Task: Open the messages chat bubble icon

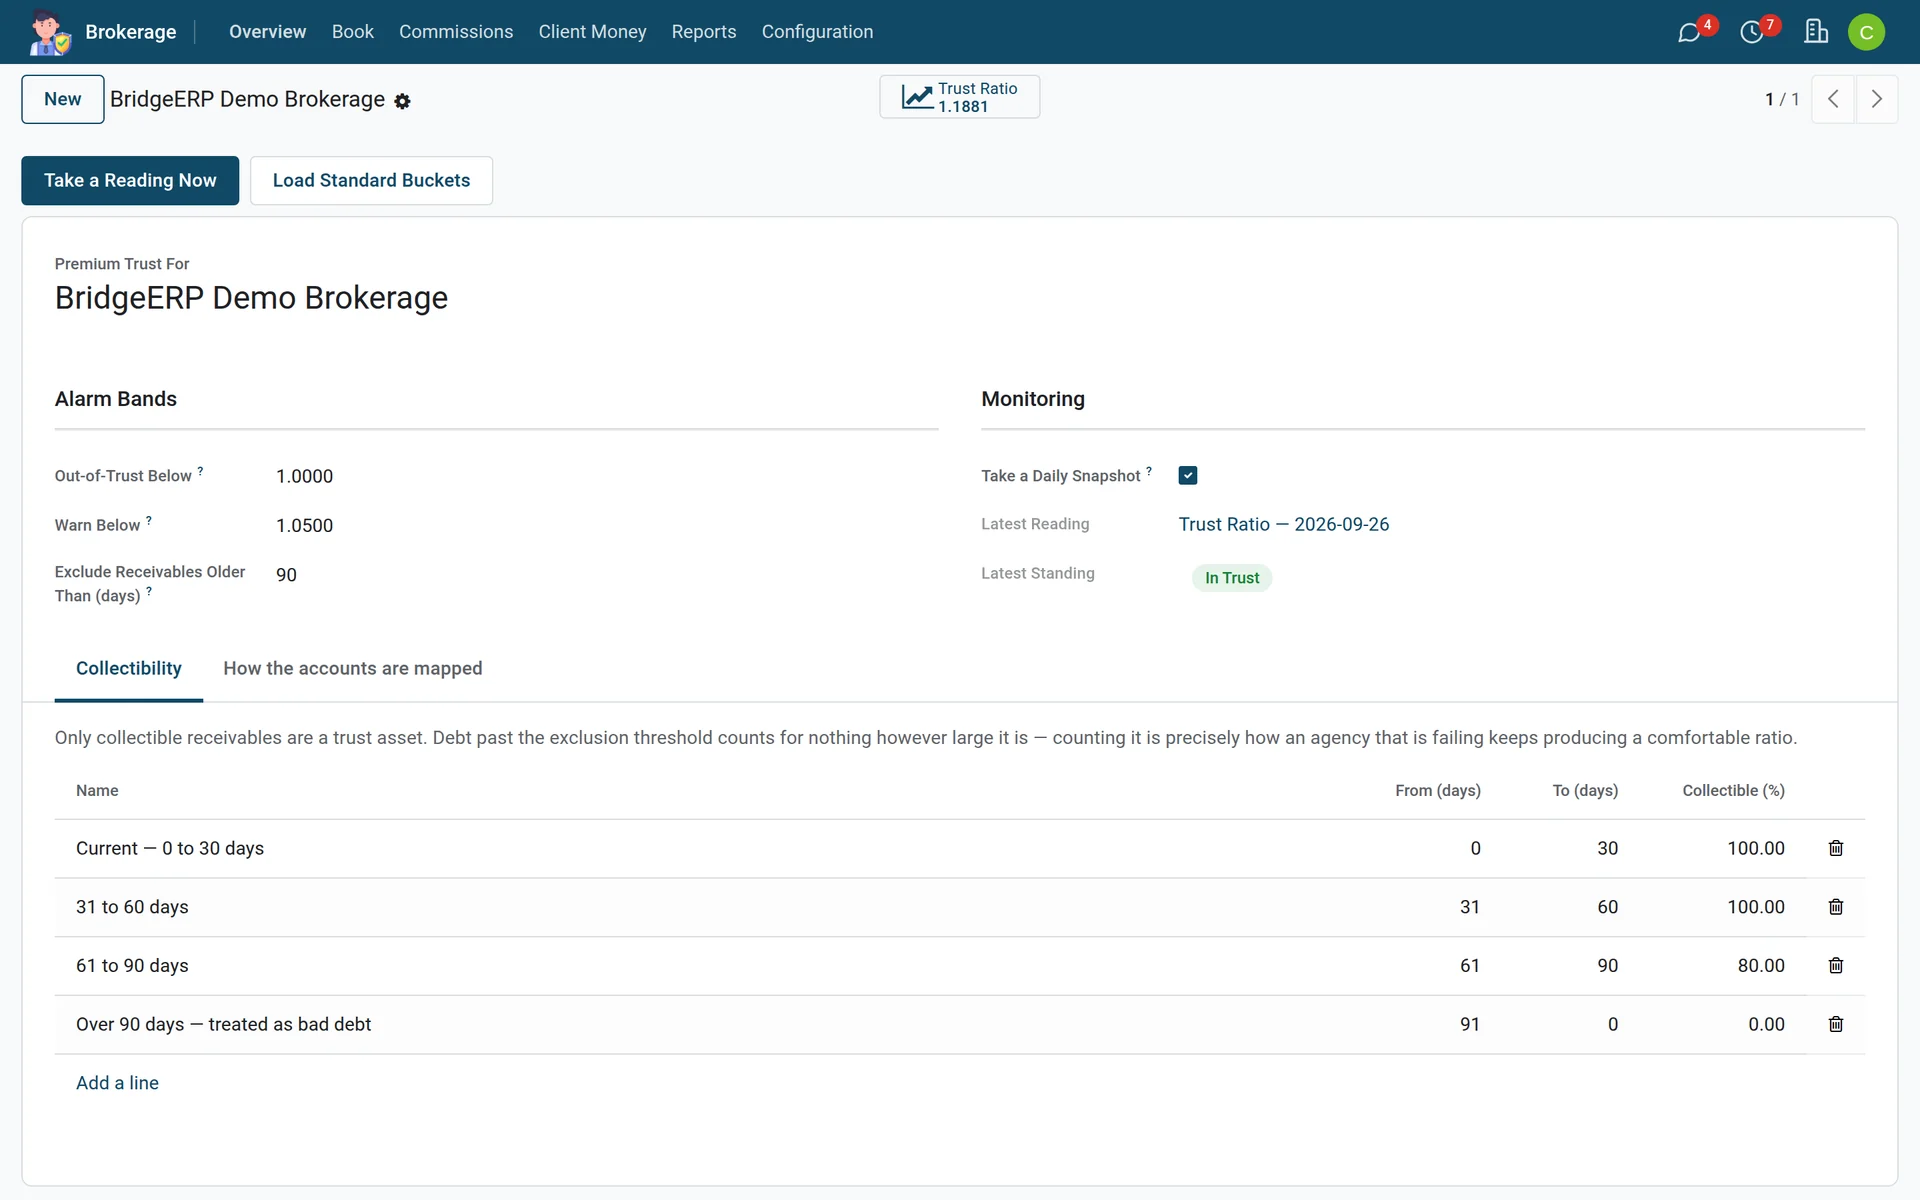Action: (1689, 32)
